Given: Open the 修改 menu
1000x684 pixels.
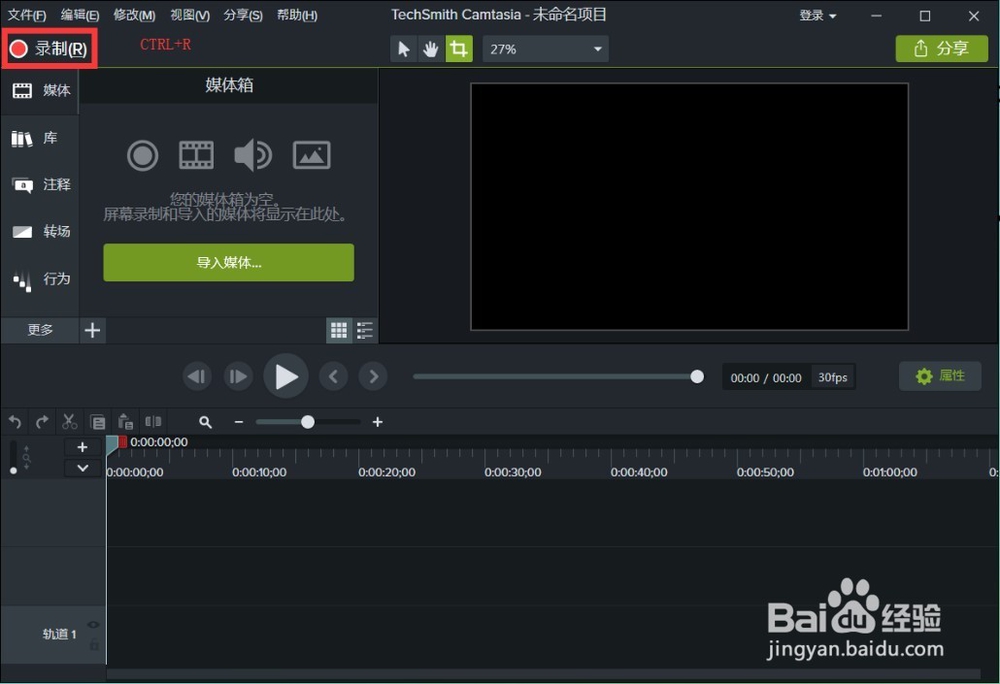Looking at the screenshot, I should pos(134,15).
